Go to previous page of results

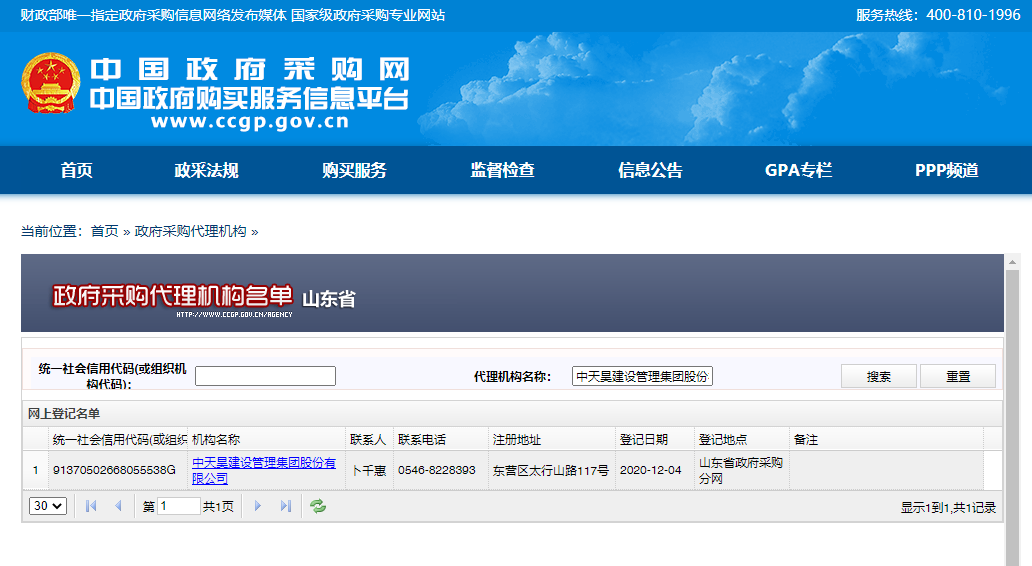[x=118, y=506]
